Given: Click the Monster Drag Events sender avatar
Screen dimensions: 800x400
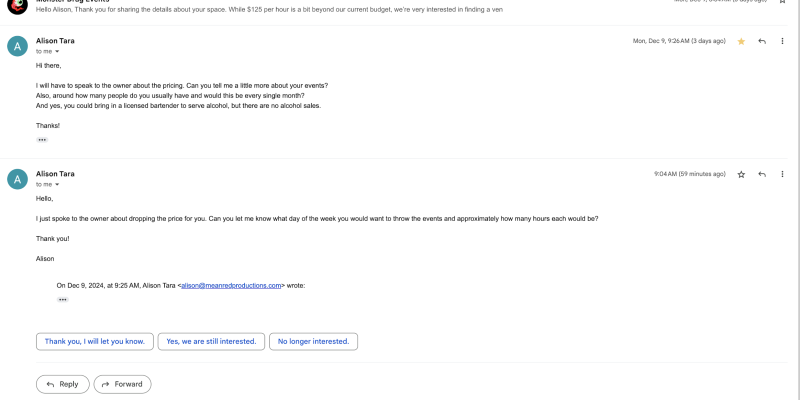Looking at the screenshot, I should 17,5.
